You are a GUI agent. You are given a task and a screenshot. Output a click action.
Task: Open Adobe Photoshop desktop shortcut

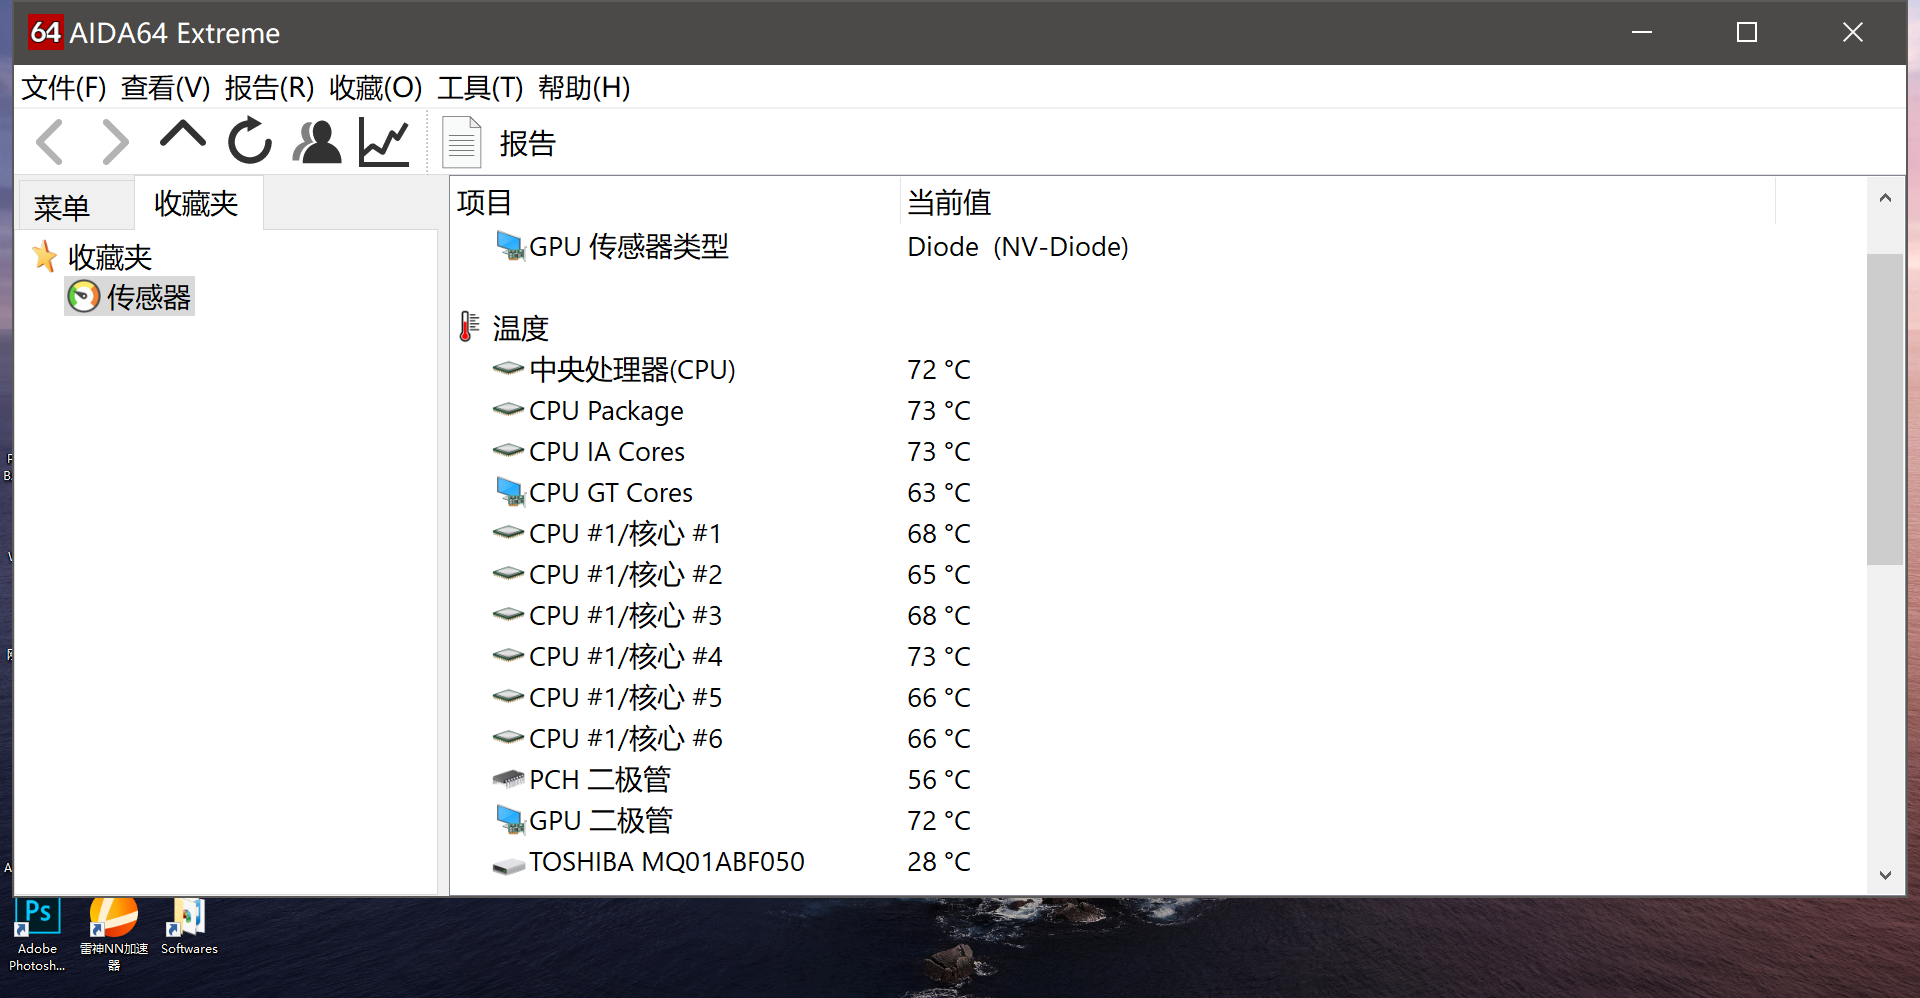pyautogui.click(x=37, y=936)
